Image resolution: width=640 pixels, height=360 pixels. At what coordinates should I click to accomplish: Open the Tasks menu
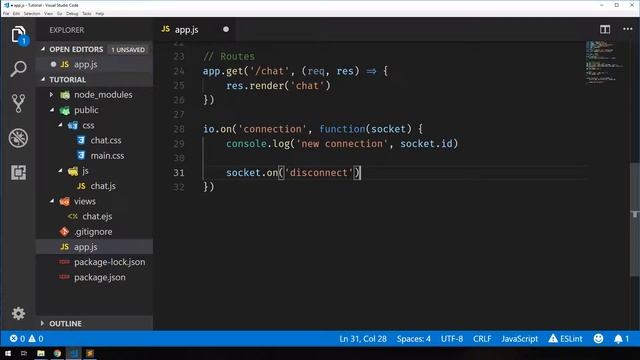[x=87, y=13]
